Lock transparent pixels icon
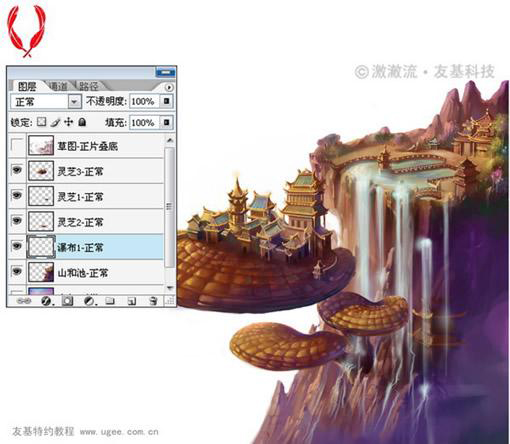Image resolution: width=510 pixels, height=444 pixels. [42, 122]
